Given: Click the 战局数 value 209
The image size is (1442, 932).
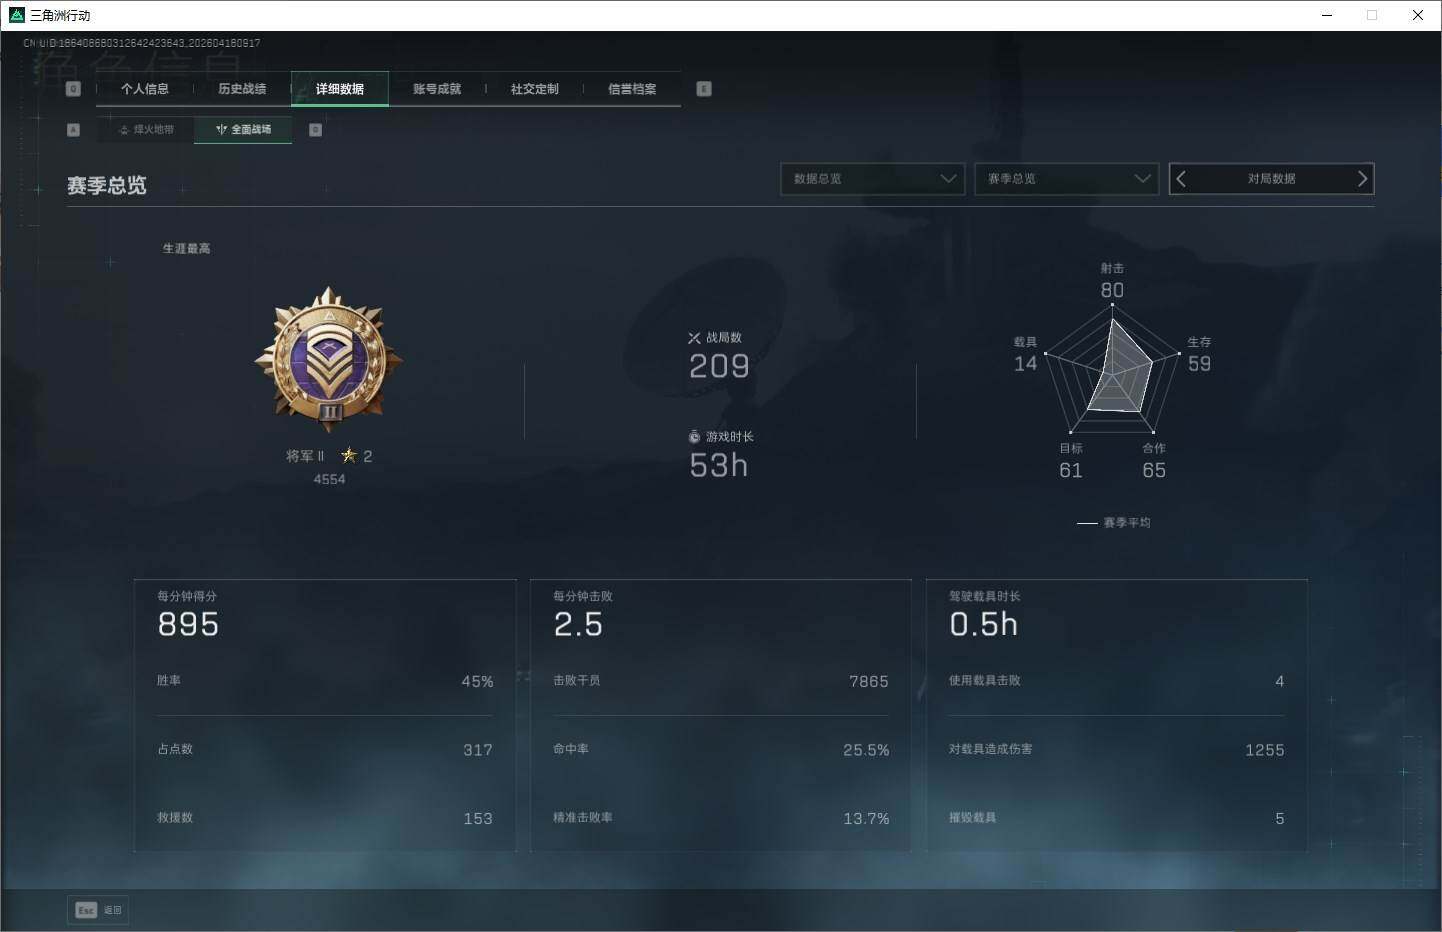Looking at the screenshot, I should (719, 366).
